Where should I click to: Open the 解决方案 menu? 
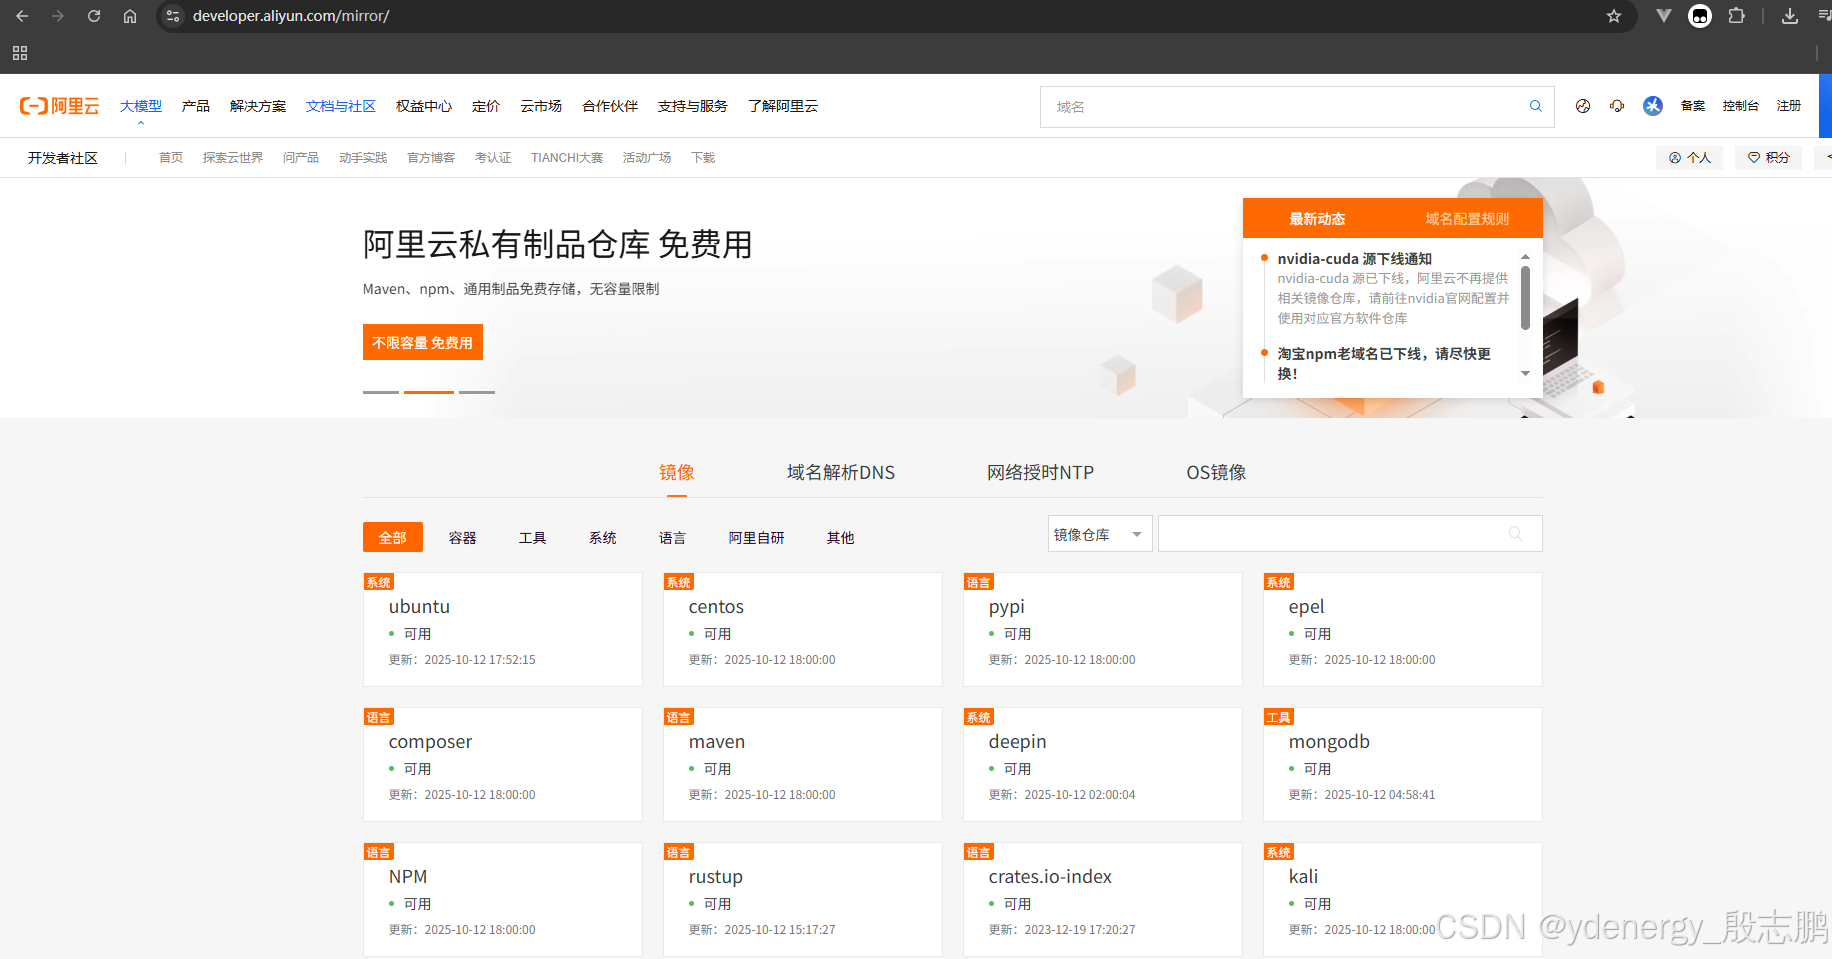point(258,106)
